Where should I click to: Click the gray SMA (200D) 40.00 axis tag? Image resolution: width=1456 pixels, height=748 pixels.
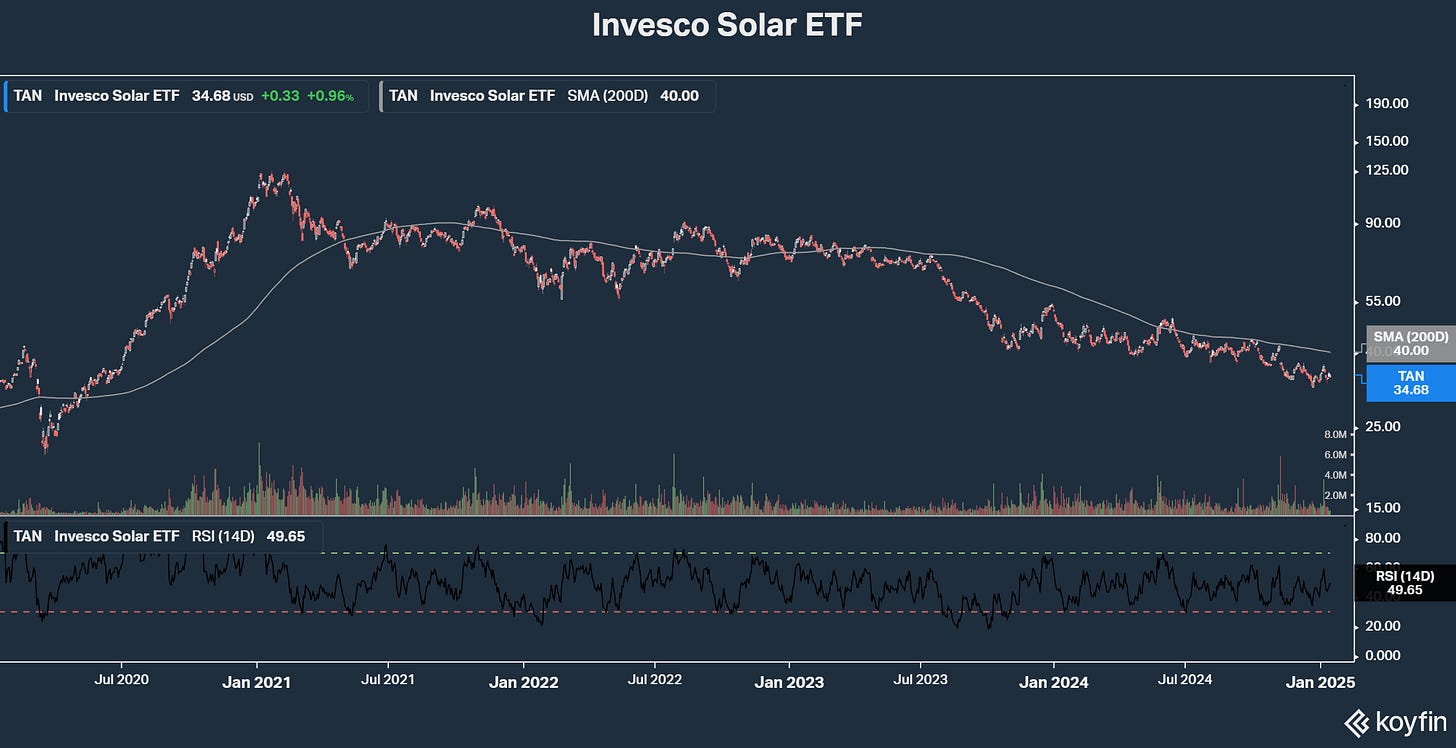[x=1410, y=344]
